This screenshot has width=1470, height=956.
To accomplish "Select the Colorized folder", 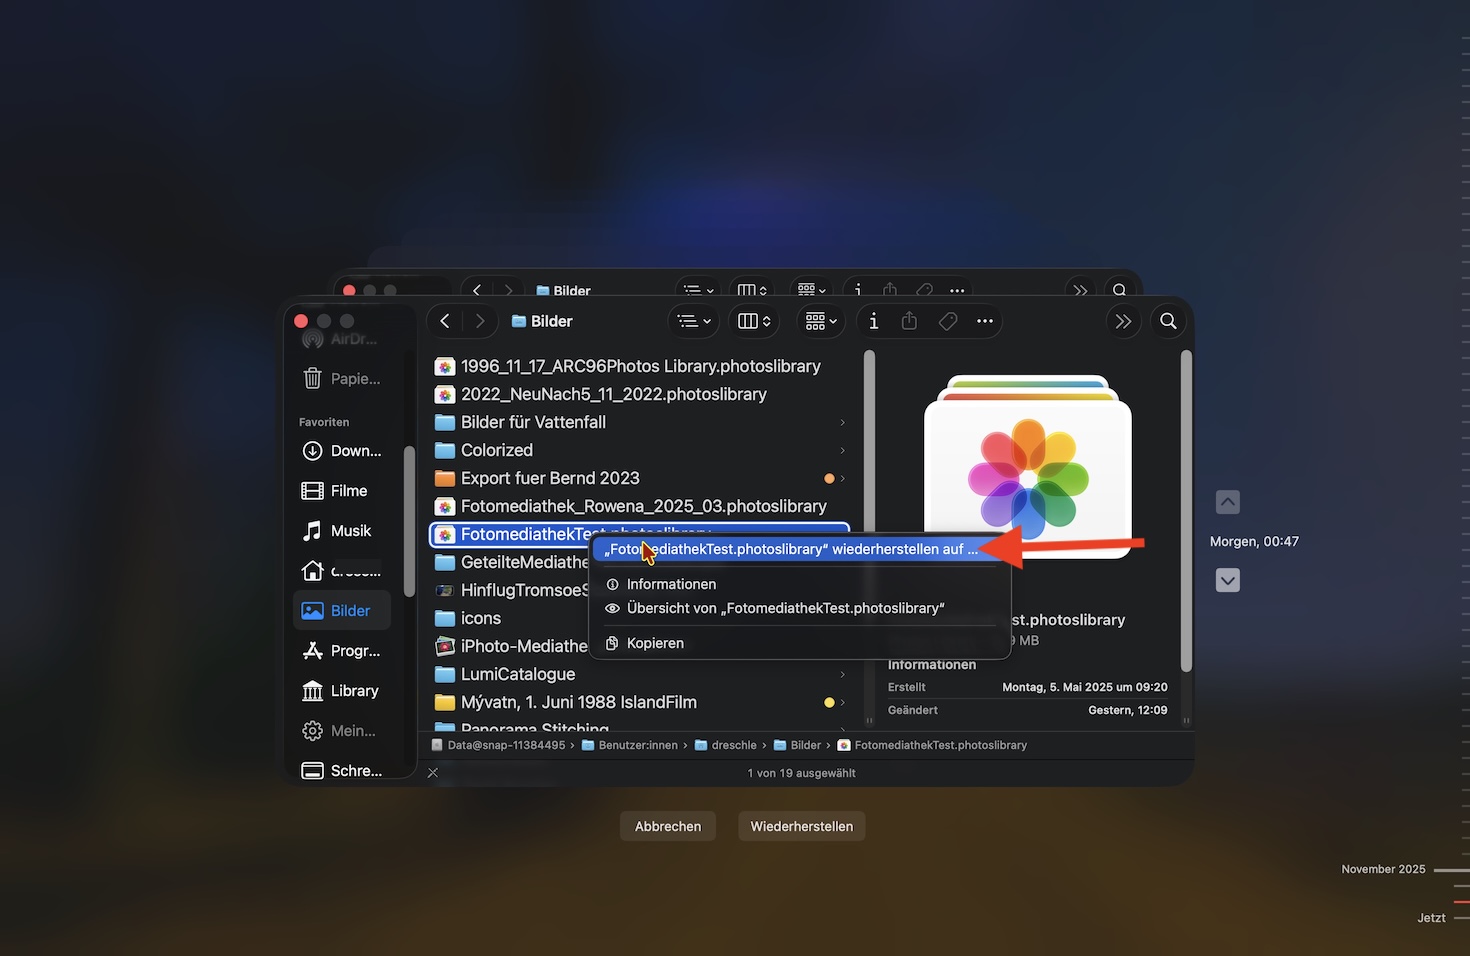I will (640, 450).
